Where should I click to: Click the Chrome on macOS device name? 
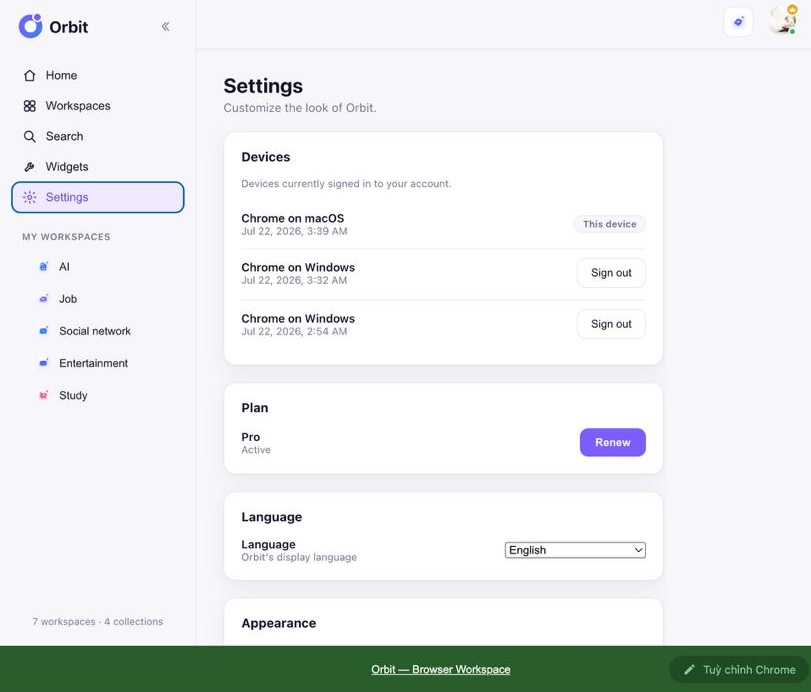[293, 218]
